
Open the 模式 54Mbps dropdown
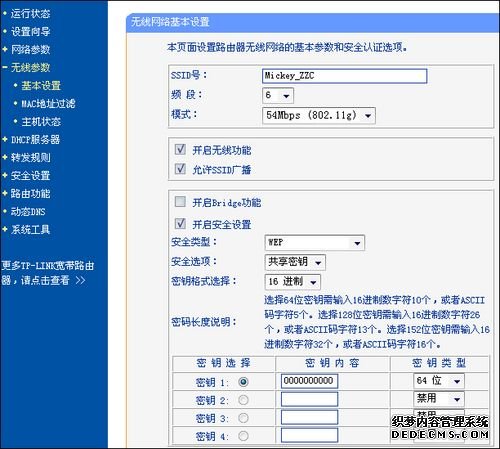(x=319, y=116)
